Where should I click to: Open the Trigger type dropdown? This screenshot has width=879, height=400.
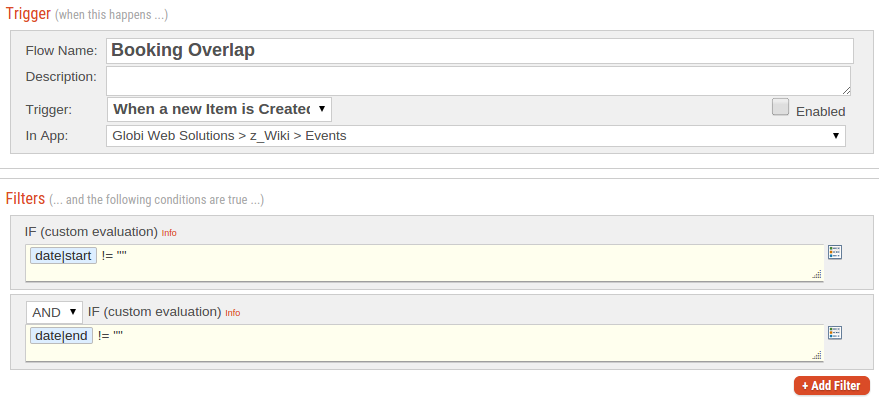(219, 109)
